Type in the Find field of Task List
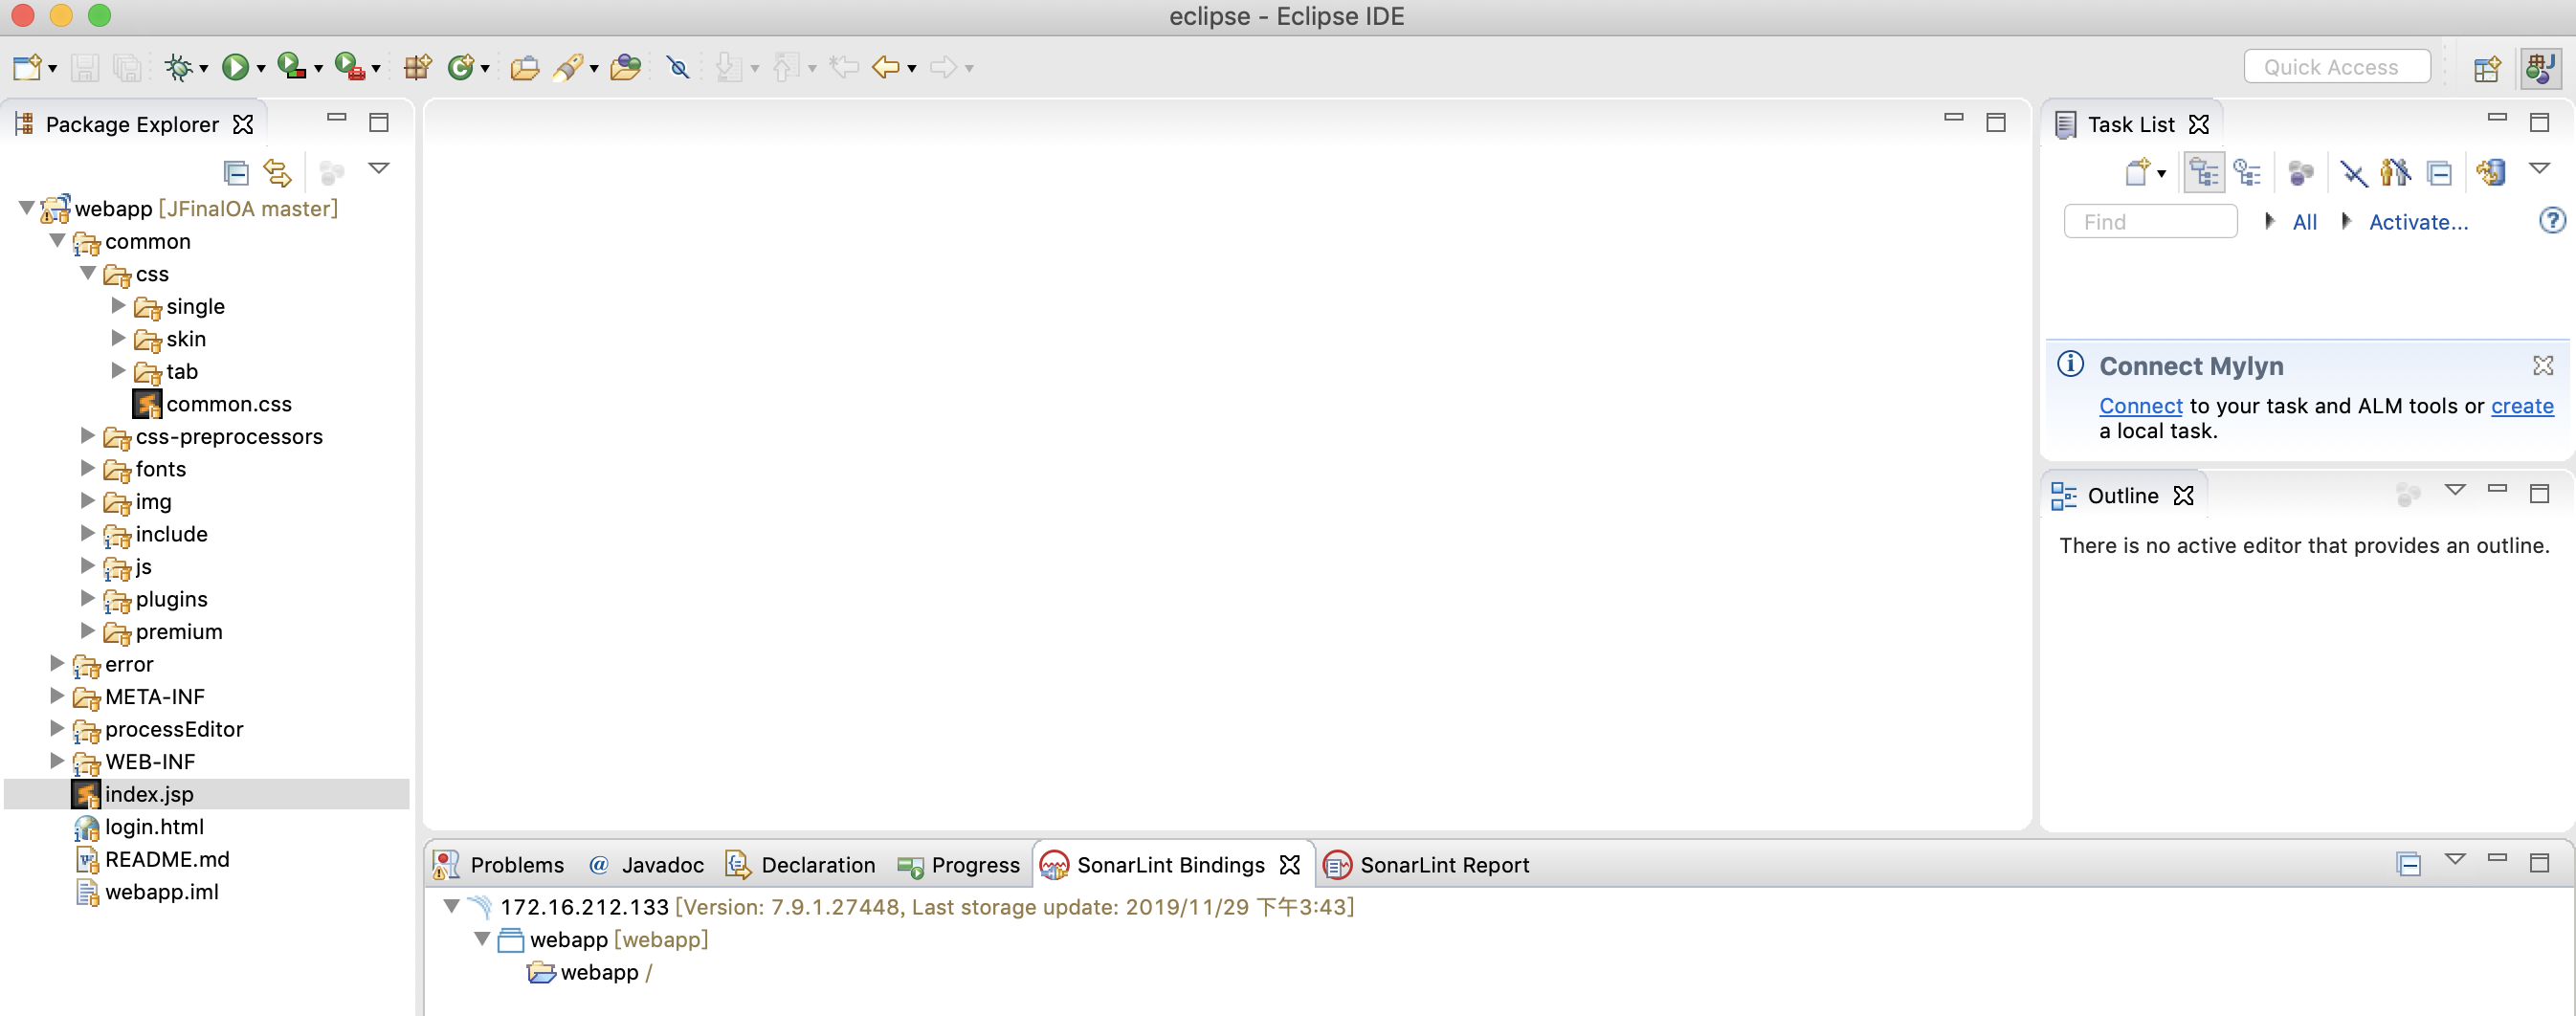Image resolution: width=2576 pixels, height=1016 pixels. (x=2150, y=221)
